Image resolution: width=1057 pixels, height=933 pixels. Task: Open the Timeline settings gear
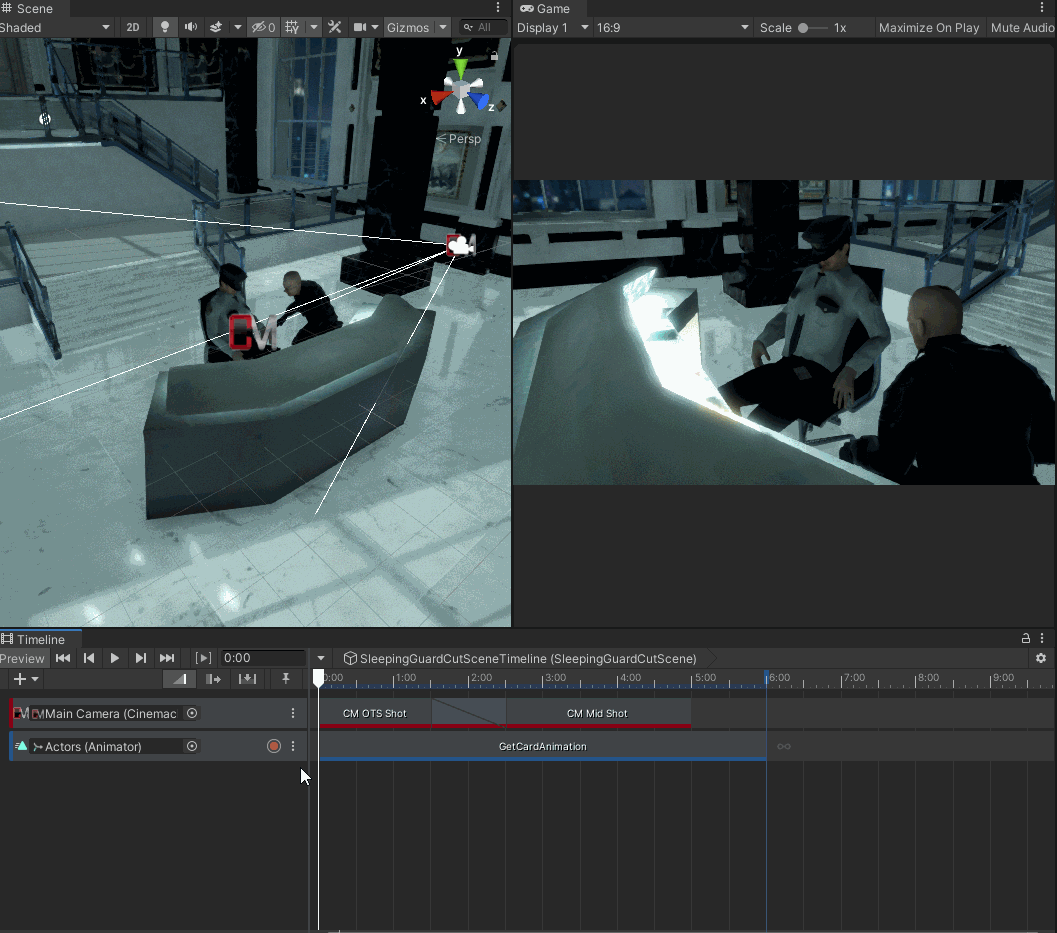[1041, 658]
